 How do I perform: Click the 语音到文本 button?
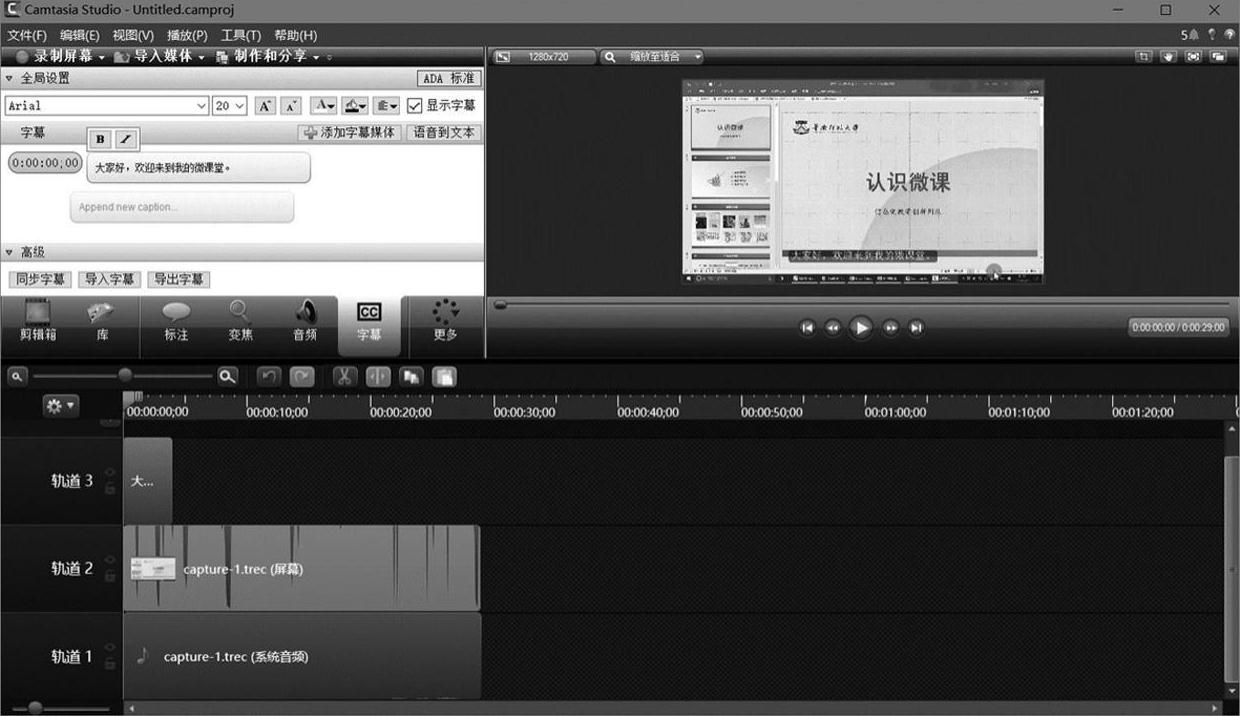coord(445,133)
